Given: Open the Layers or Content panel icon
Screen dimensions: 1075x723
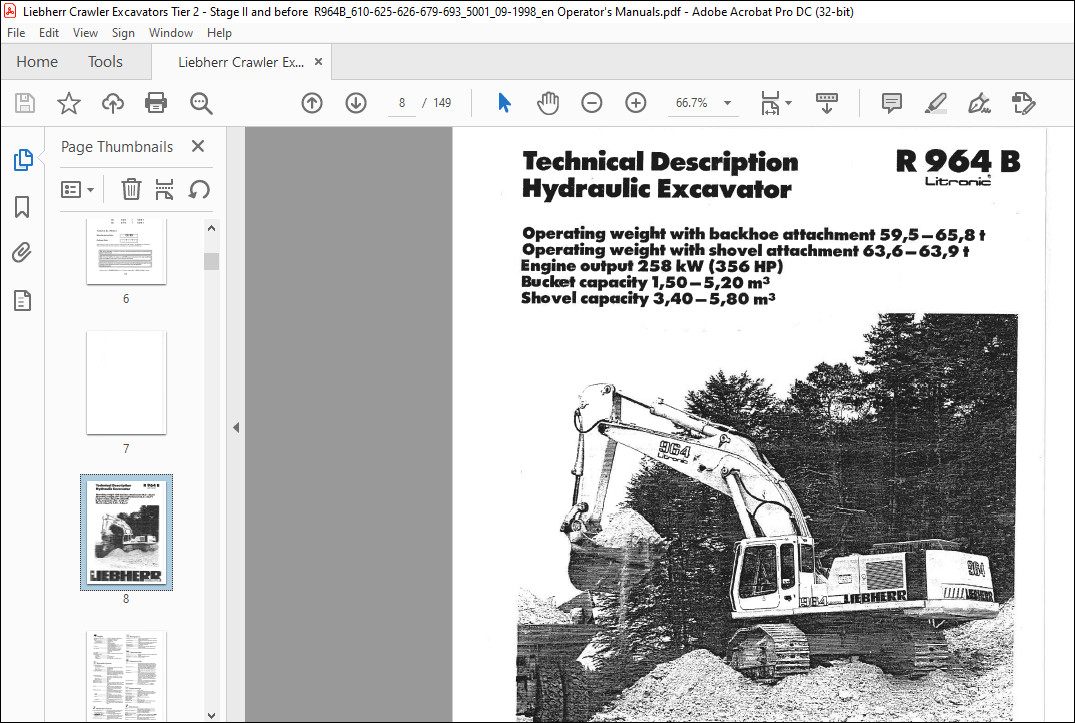Looking at the screenshot, I should (23, 300).
